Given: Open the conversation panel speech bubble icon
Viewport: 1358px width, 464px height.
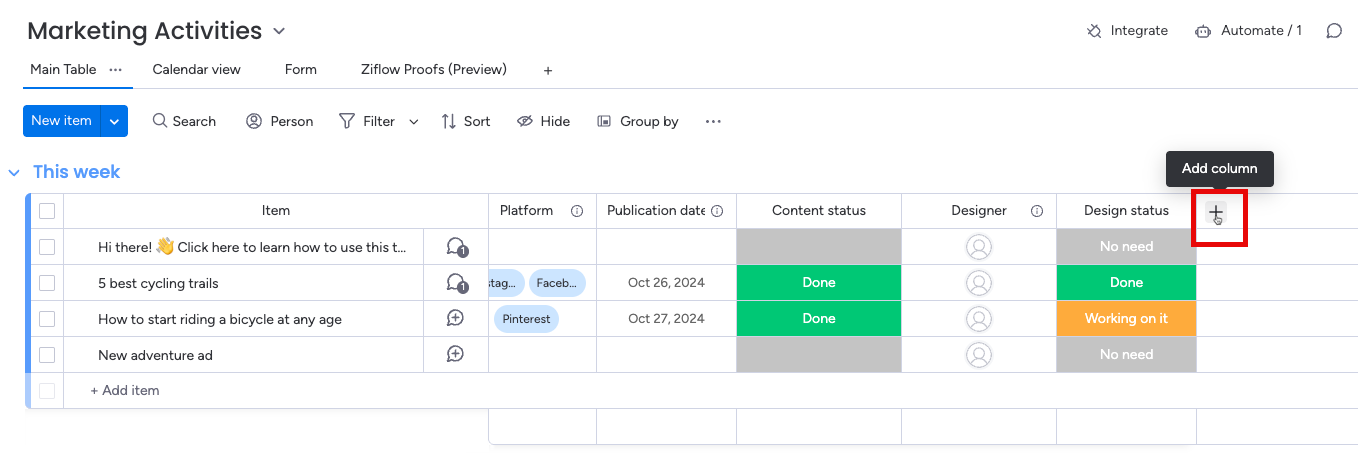Looking at the screenshot, I should pyautogui.click(x=1333, y=31).
